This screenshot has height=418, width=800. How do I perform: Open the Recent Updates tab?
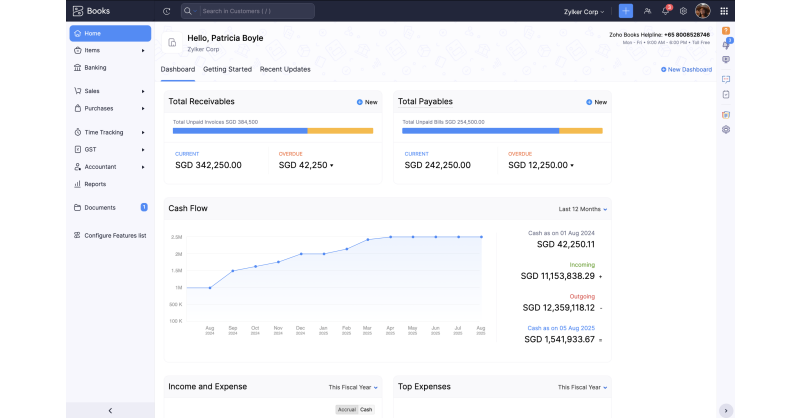285,69
